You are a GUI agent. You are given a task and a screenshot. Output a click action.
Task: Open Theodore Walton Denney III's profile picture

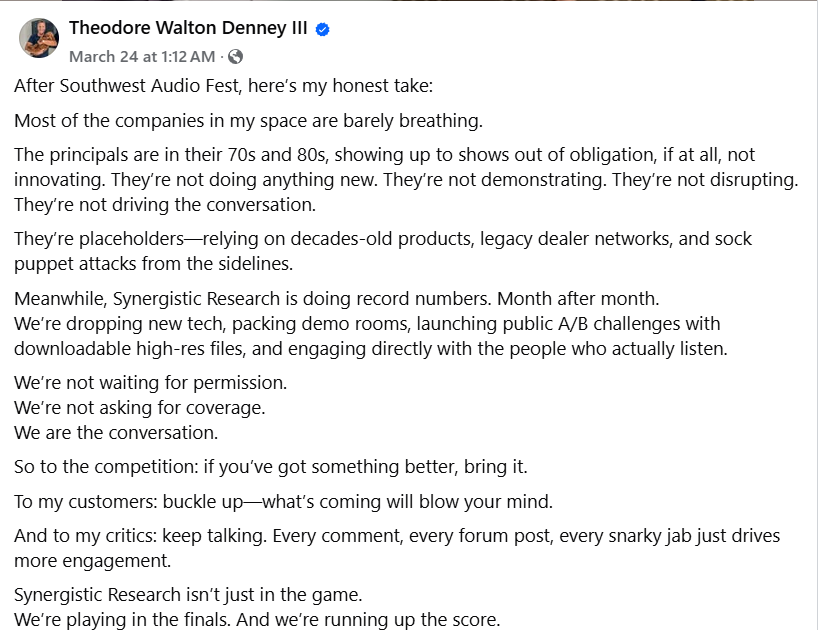coord(39,38)
